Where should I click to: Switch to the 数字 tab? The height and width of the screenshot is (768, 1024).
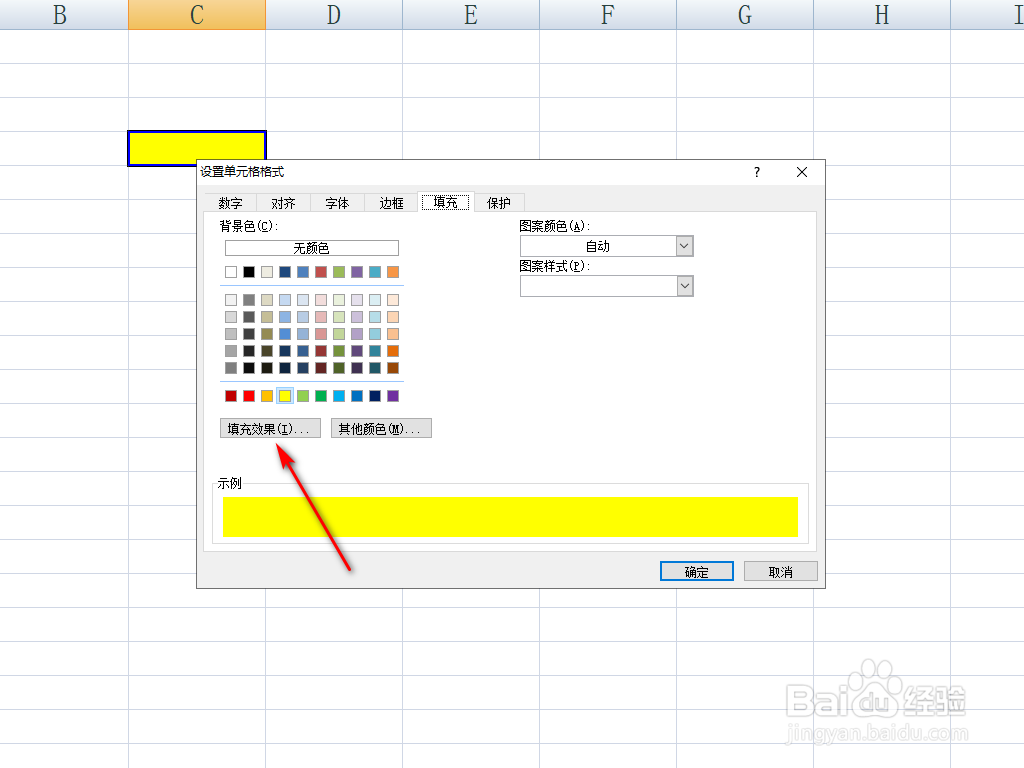tap(231, 203)
